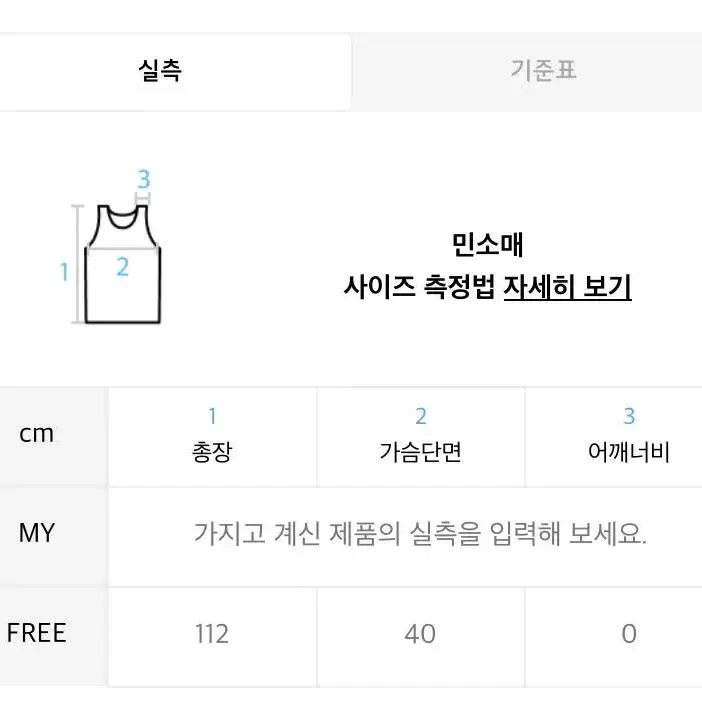Select the 총장 column header
The height and width of the screenshot is (702, 702).
tap(212, 452)
